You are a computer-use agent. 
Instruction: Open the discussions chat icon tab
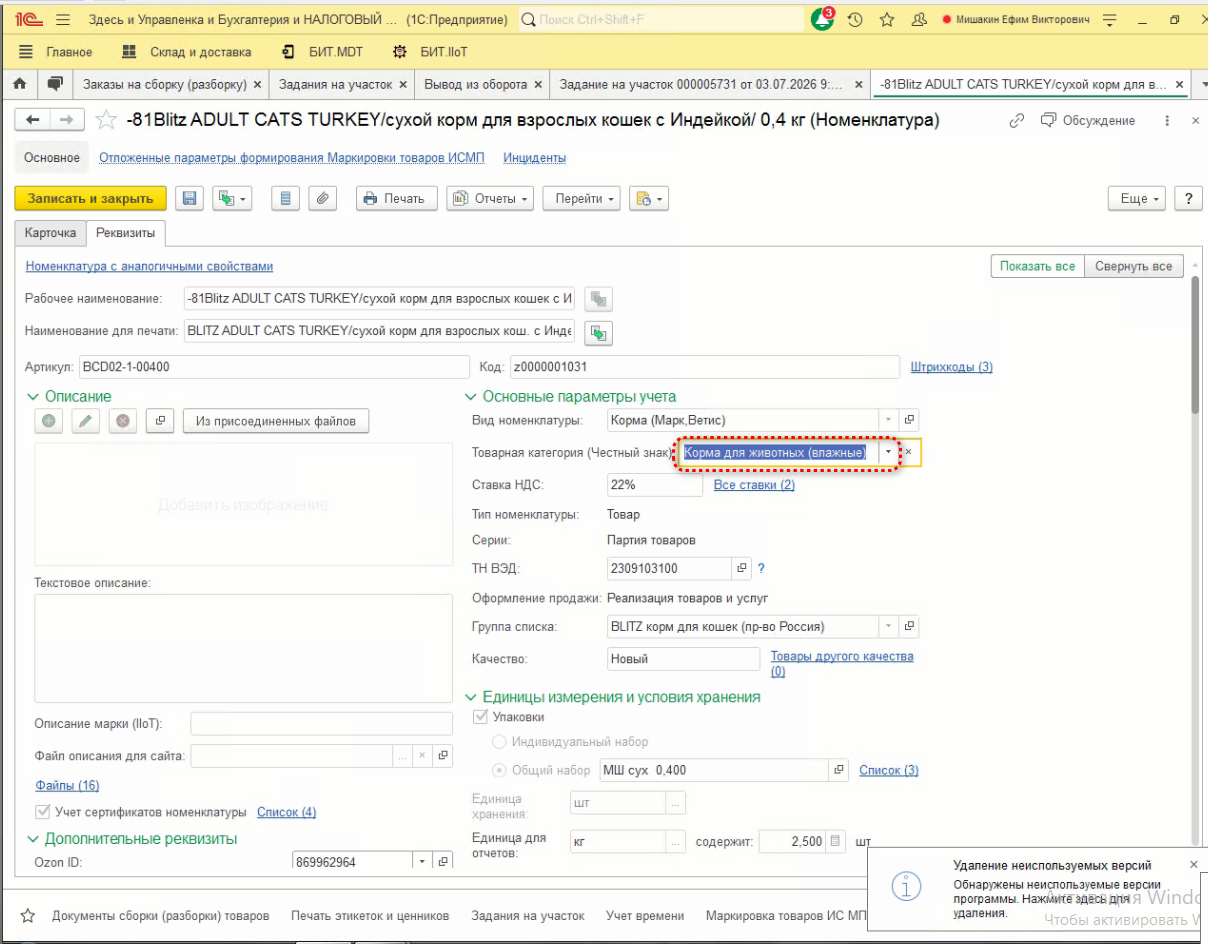pyautogui.click(x=55, y=84)
